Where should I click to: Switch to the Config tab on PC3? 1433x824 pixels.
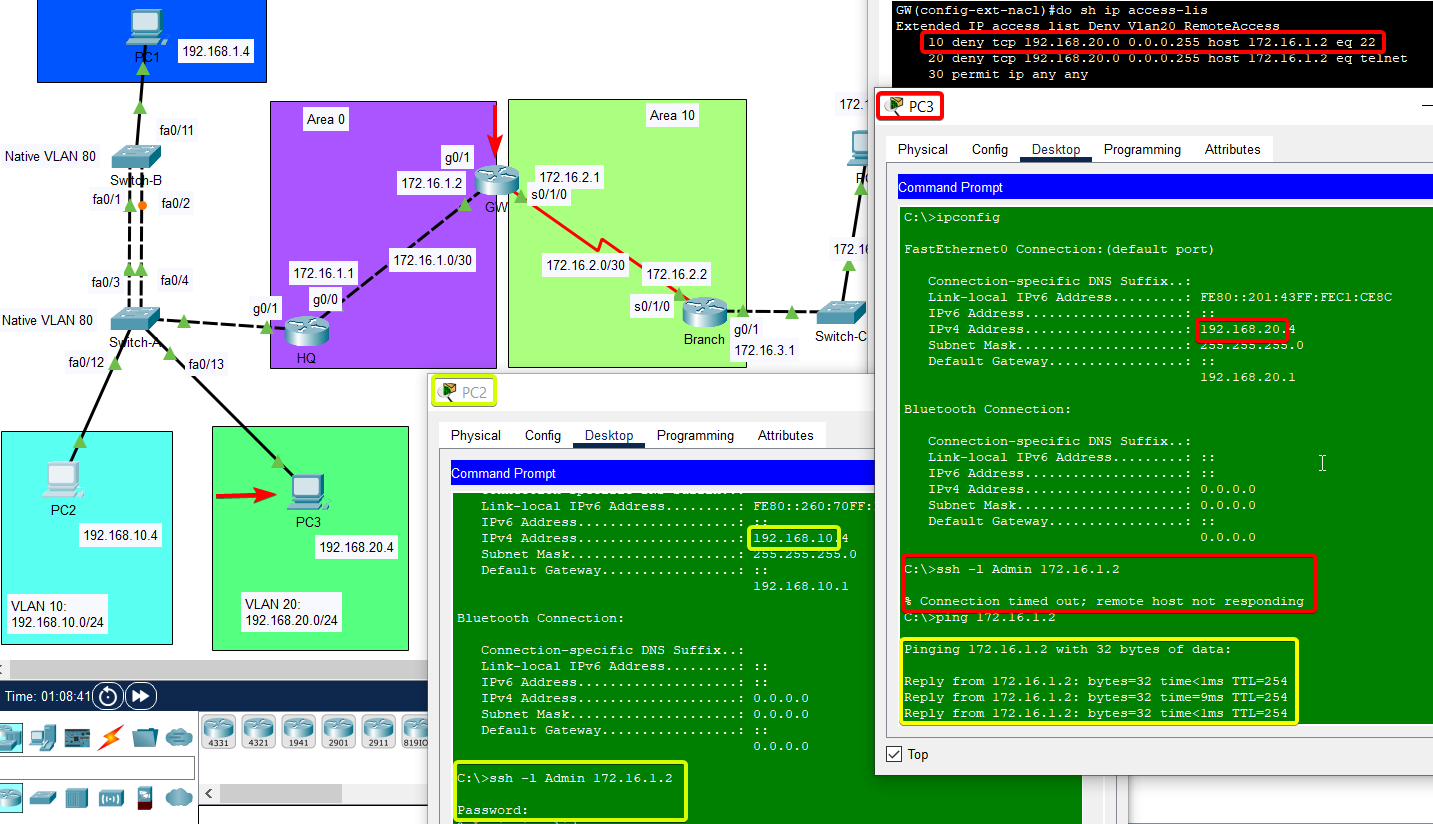[989, 149]
